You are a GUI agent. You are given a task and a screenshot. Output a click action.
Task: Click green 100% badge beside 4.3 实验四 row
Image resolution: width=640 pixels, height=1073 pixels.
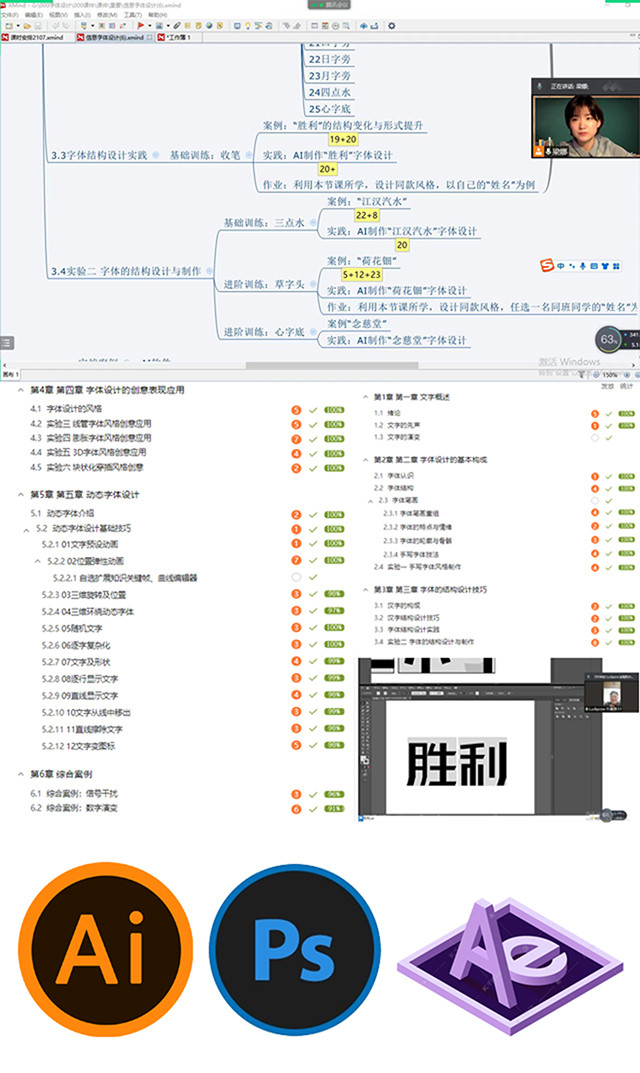[334, 439]
